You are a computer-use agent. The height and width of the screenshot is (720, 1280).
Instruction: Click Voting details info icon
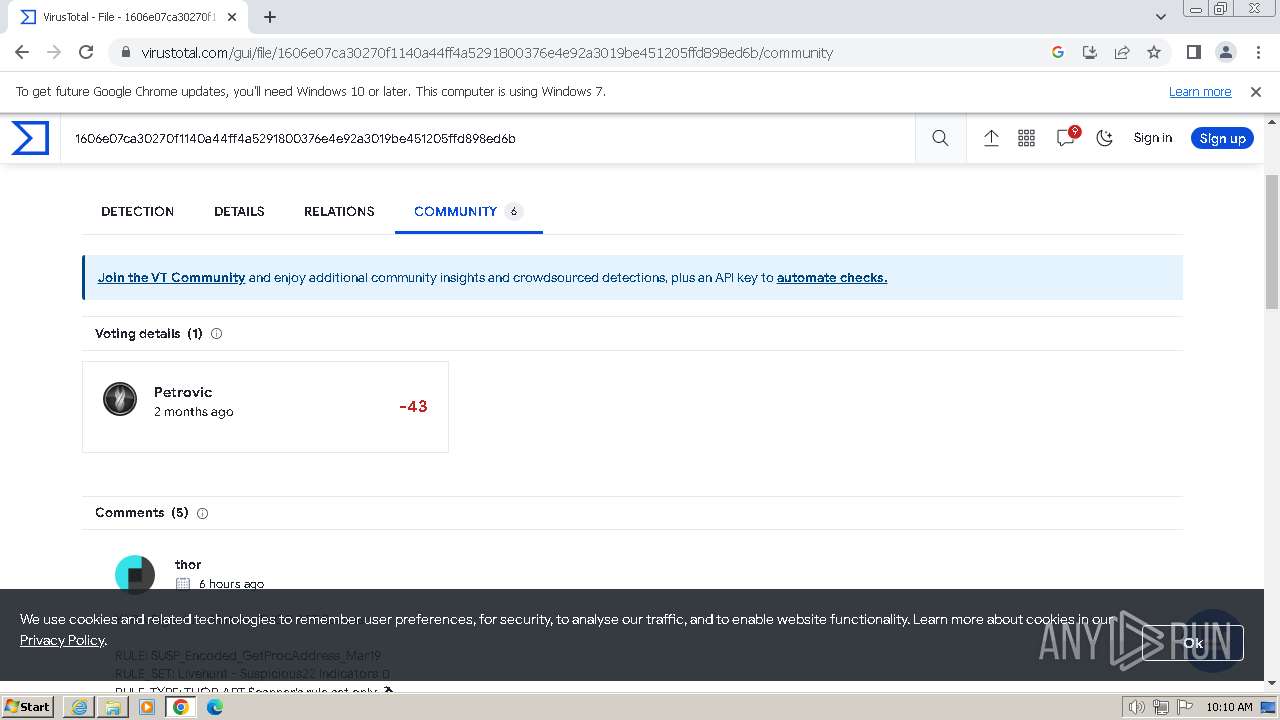tap(216, 334)
